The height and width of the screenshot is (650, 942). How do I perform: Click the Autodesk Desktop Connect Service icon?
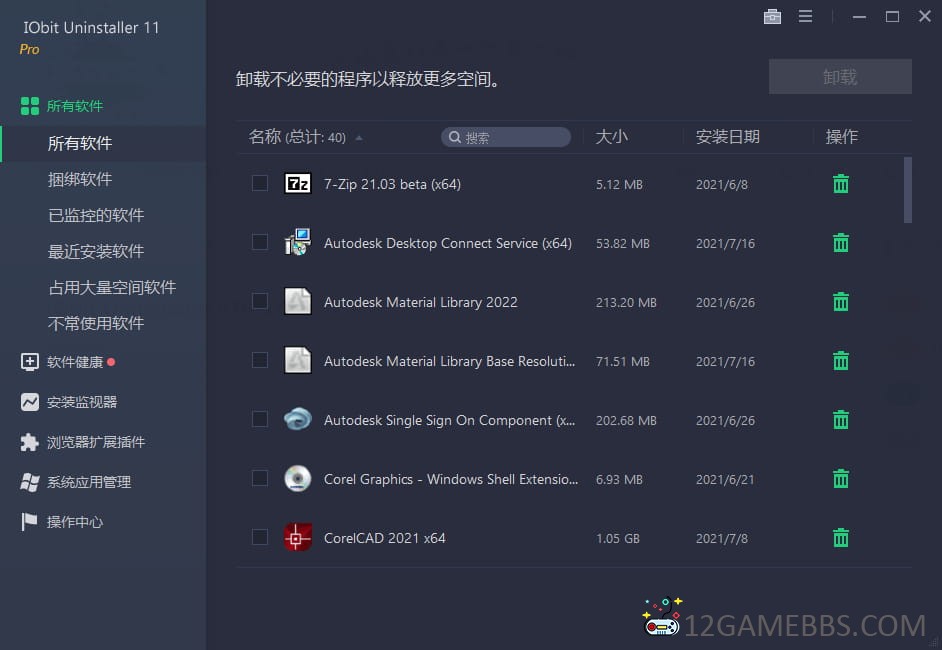[297, 242]
